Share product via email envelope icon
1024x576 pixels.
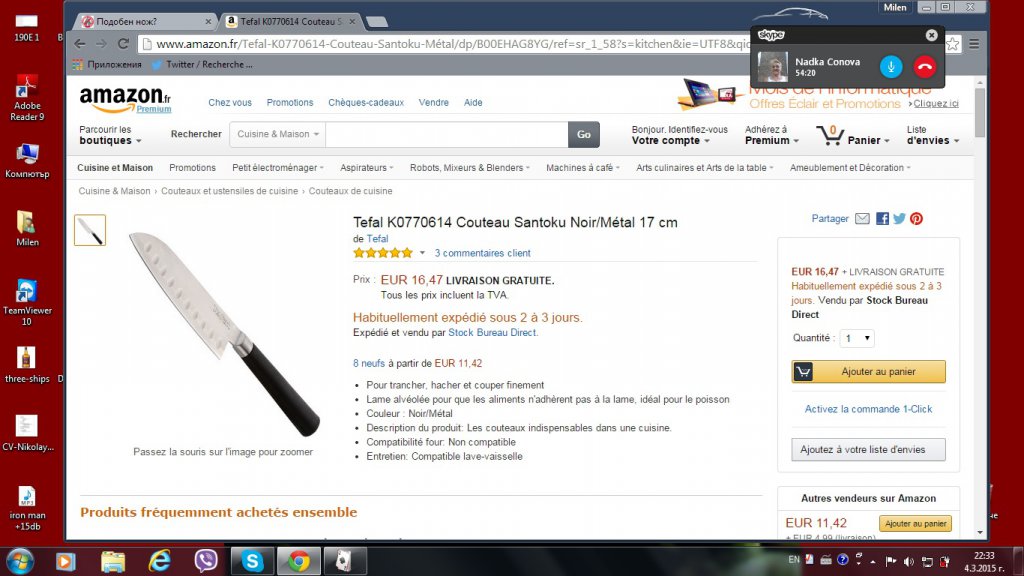pyautogui.click(x=862, y=219)
